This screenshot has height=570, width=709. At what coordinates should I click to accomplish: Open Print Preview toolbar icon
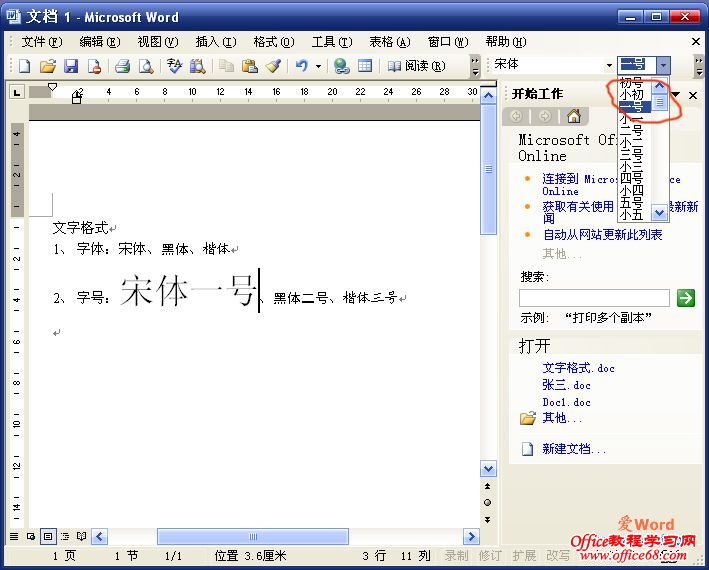[x=146, y=66]
